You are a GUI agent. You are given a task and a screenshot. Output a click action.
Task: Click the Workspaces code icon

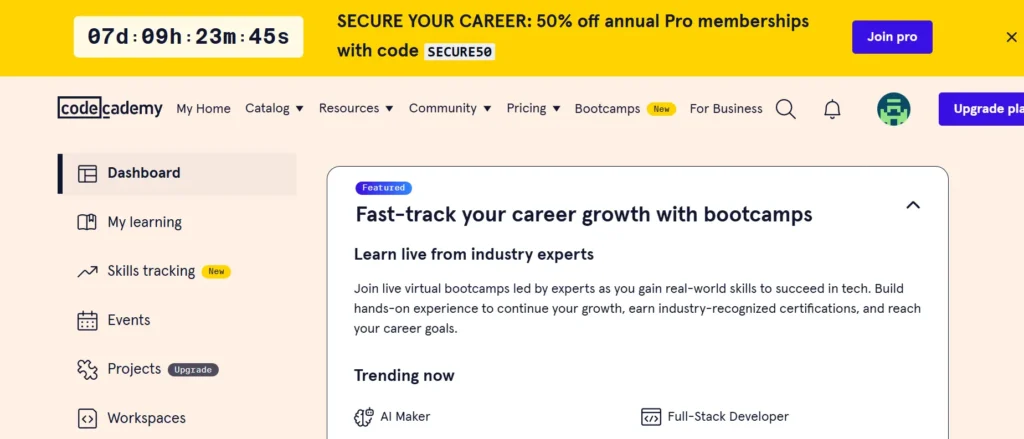point(88,418)
